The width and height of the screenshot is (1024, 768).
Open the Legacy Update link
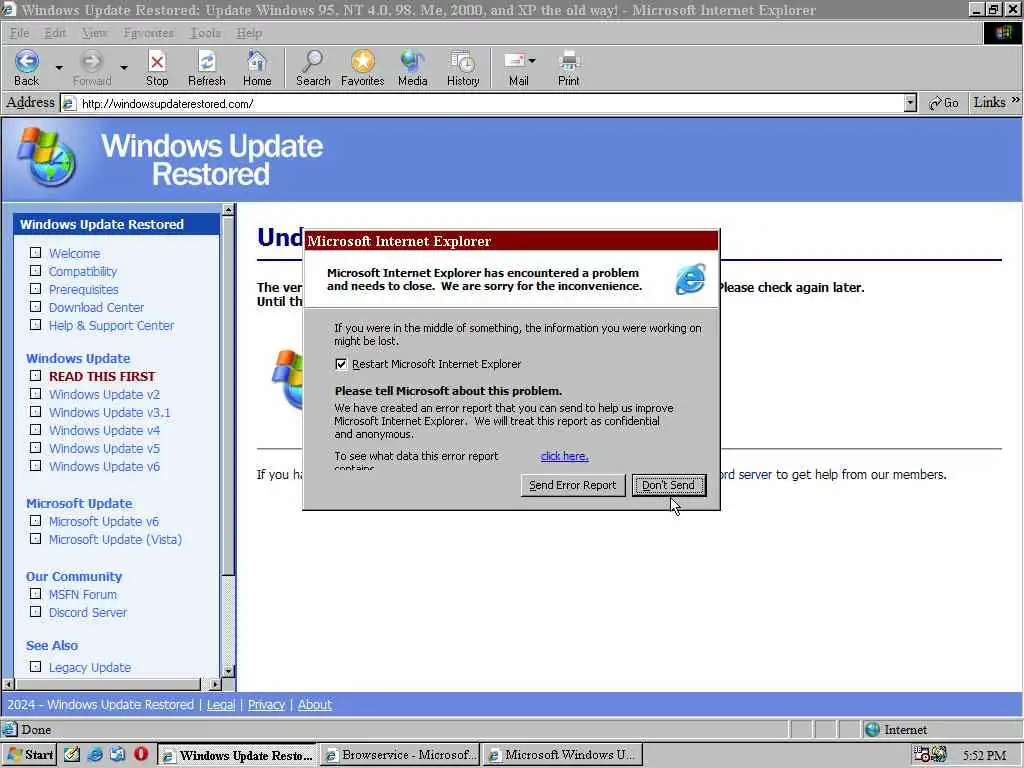point(90,667)
